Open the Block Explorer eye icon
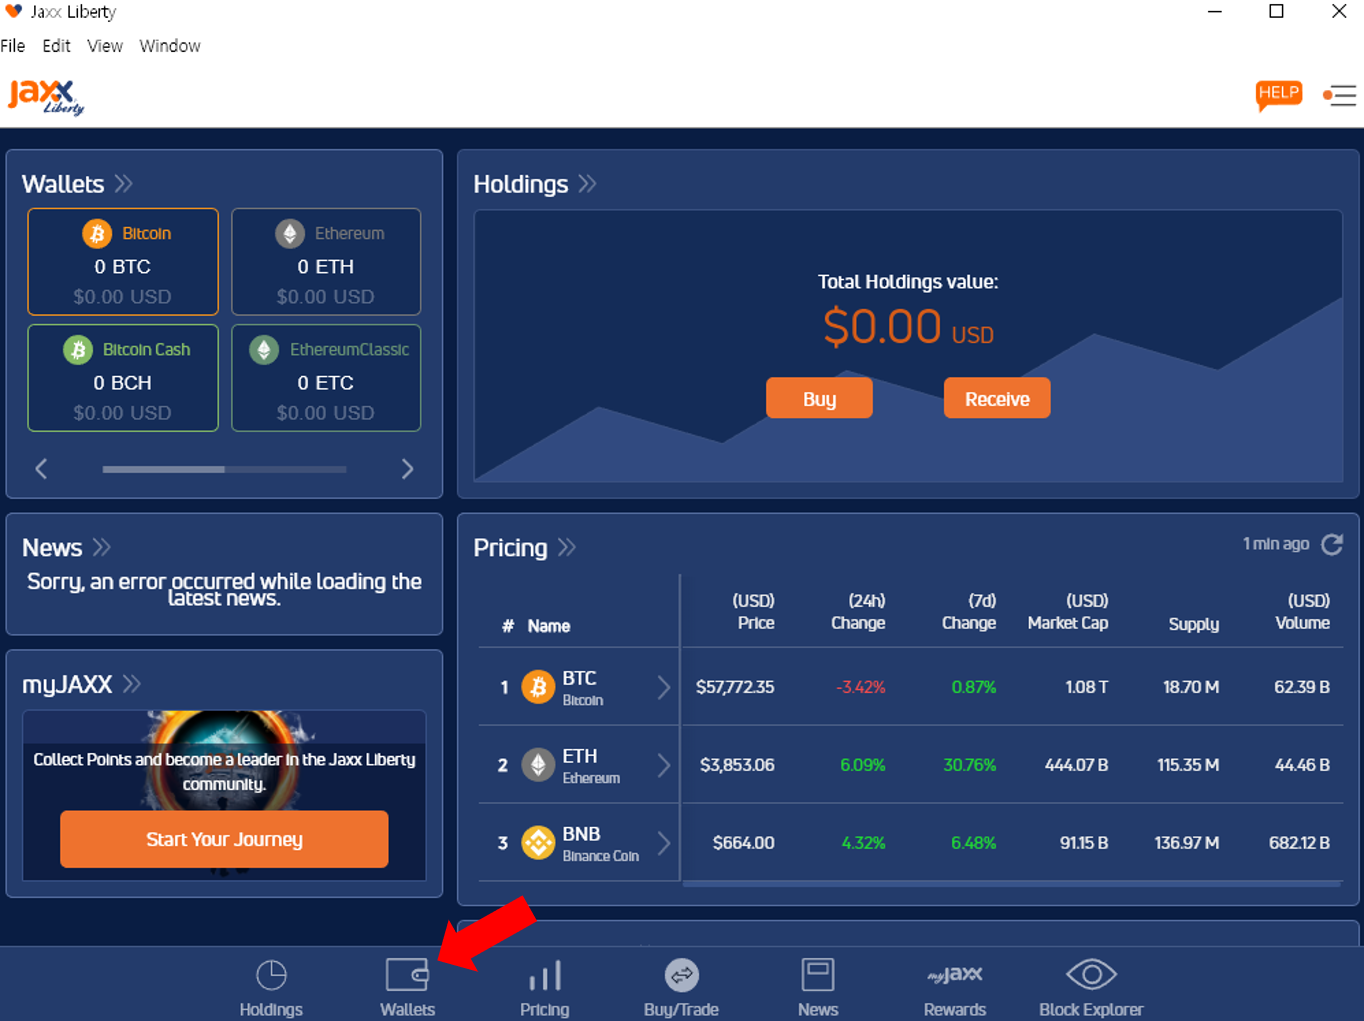 point(1091,974)
